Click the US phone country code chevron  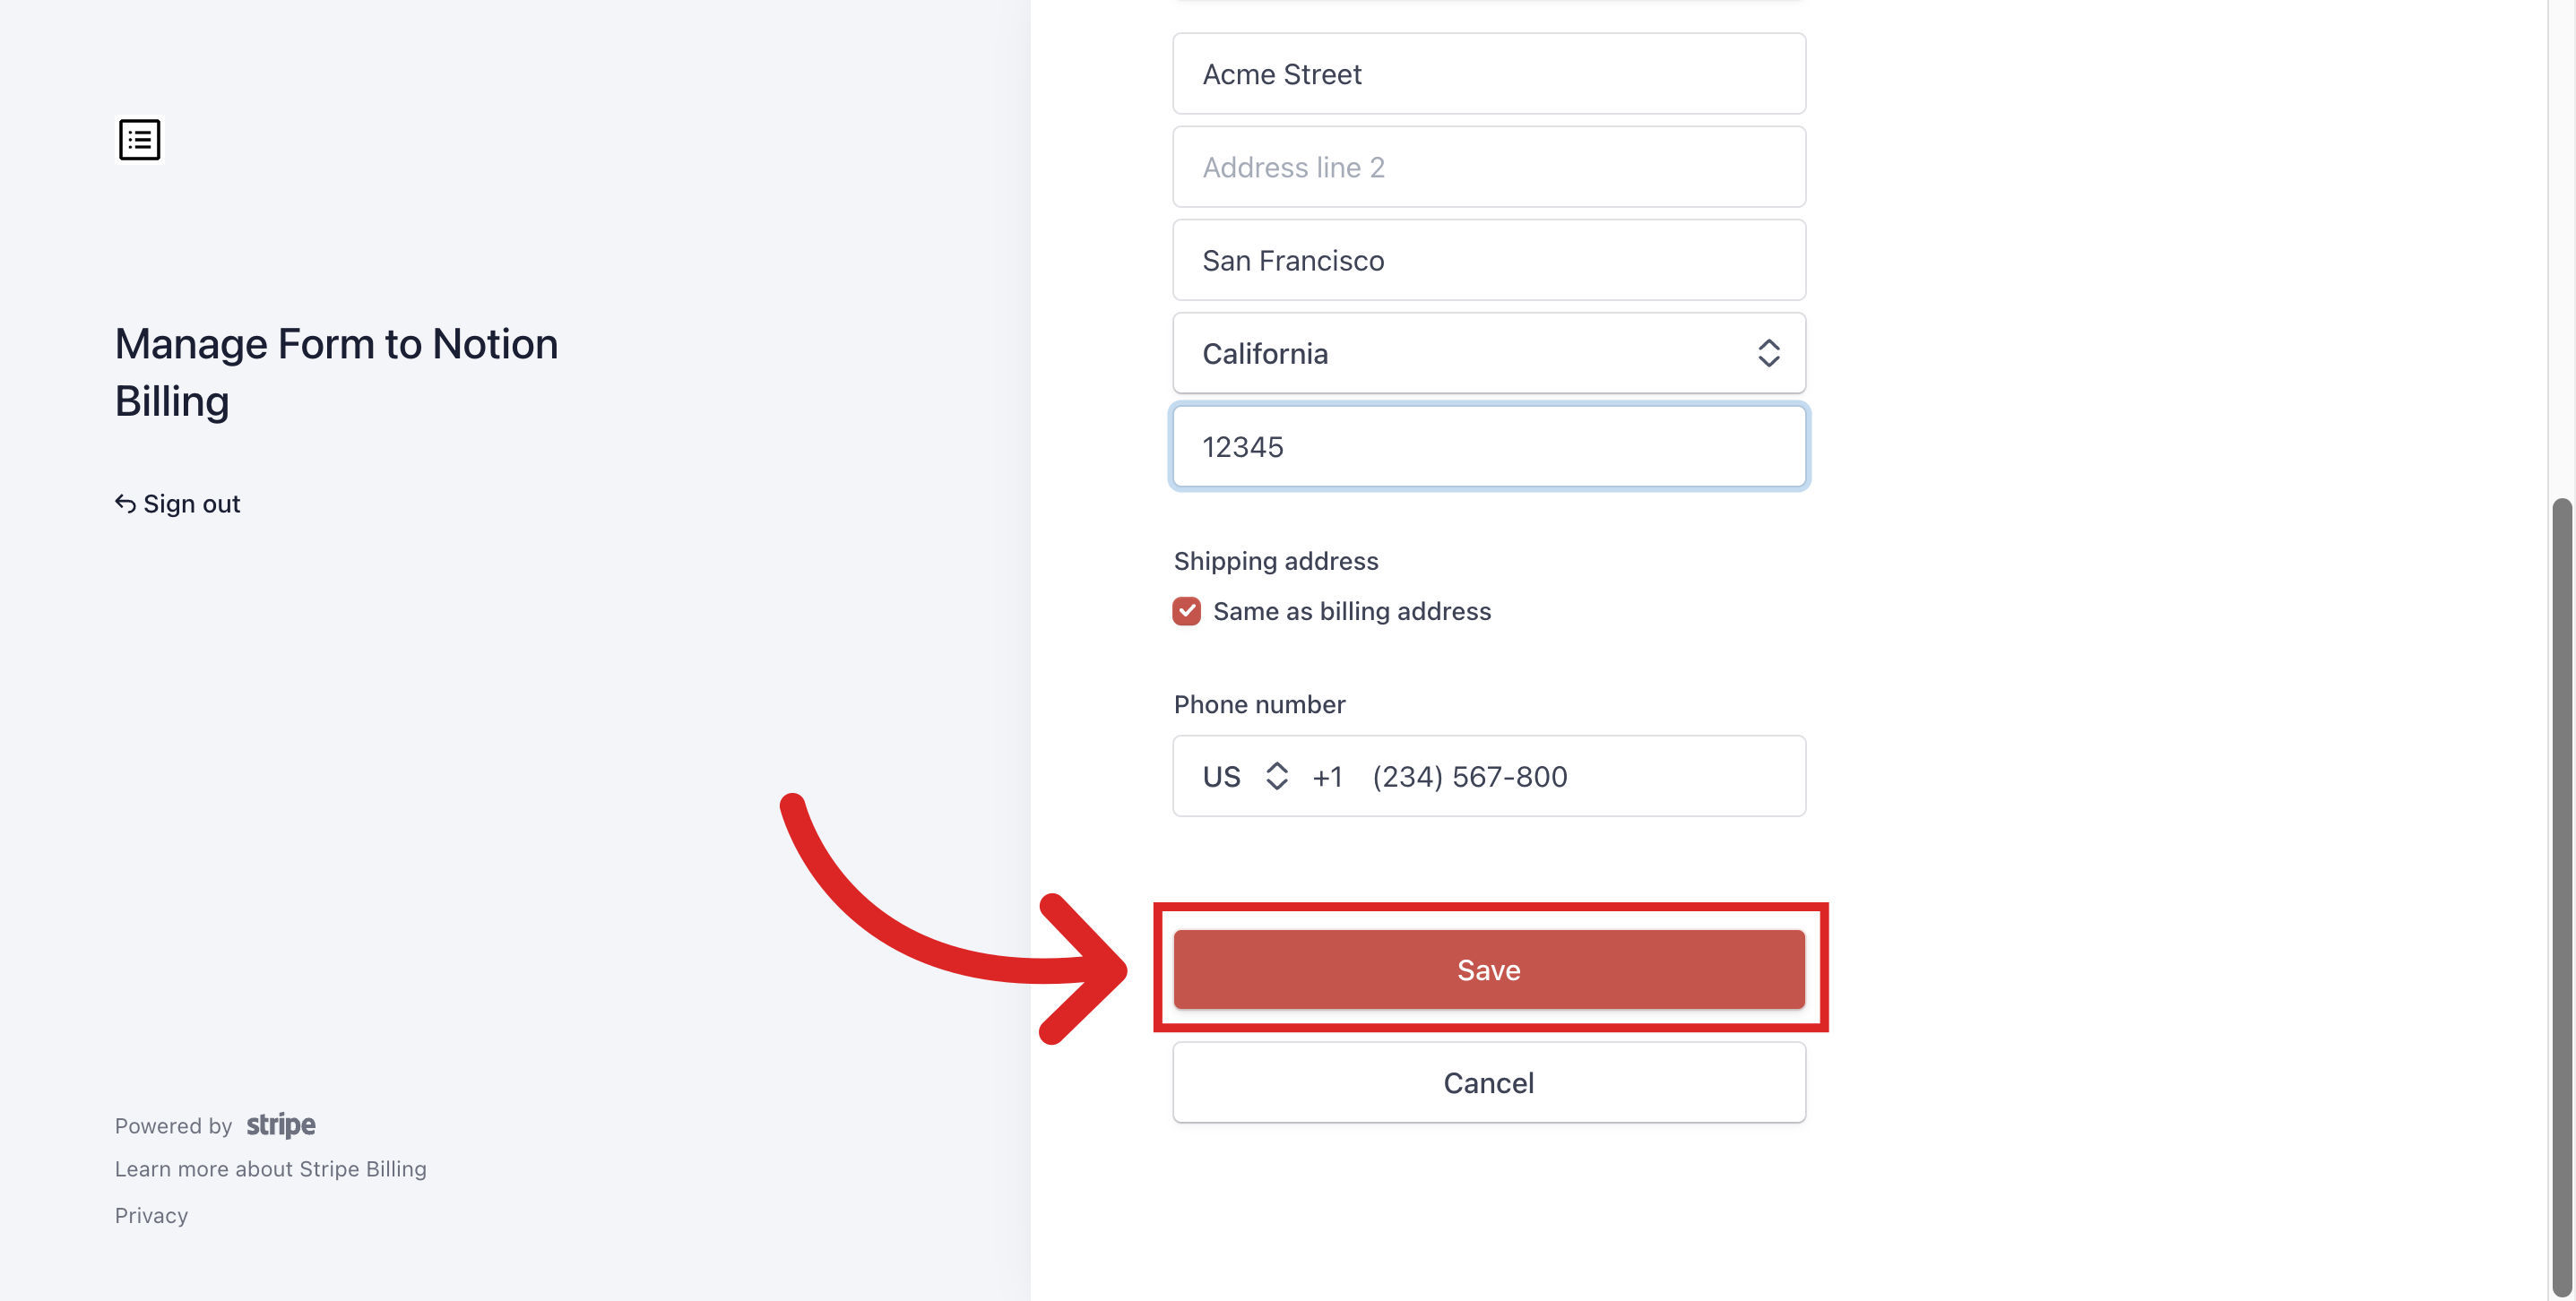point(1278,775)
